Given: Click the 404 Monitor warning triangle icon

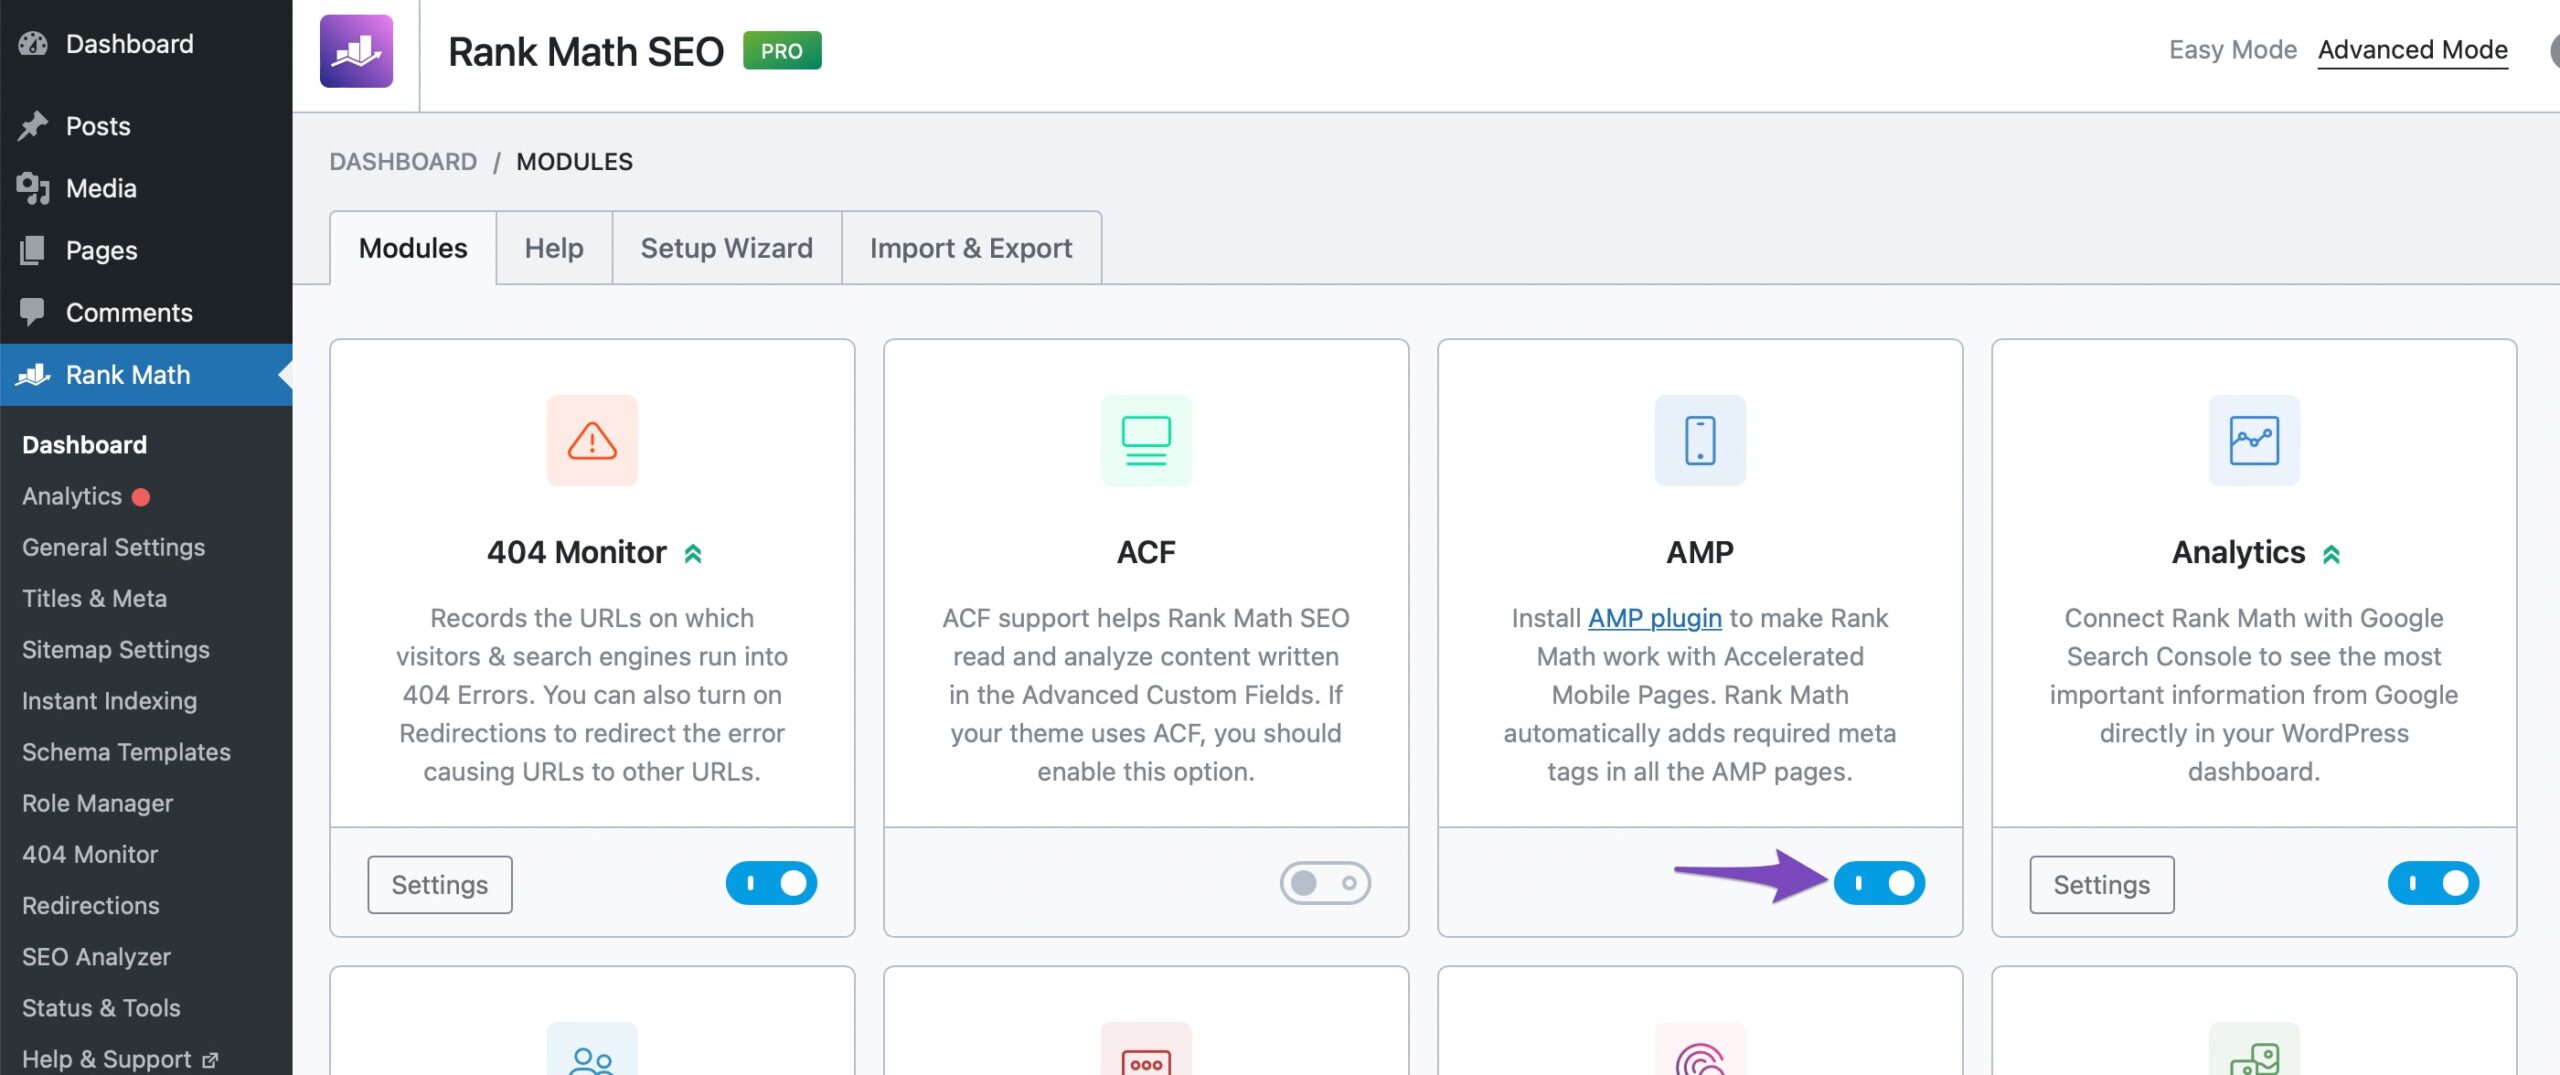Looking at the screenshot, I should [x=592, y=441].
